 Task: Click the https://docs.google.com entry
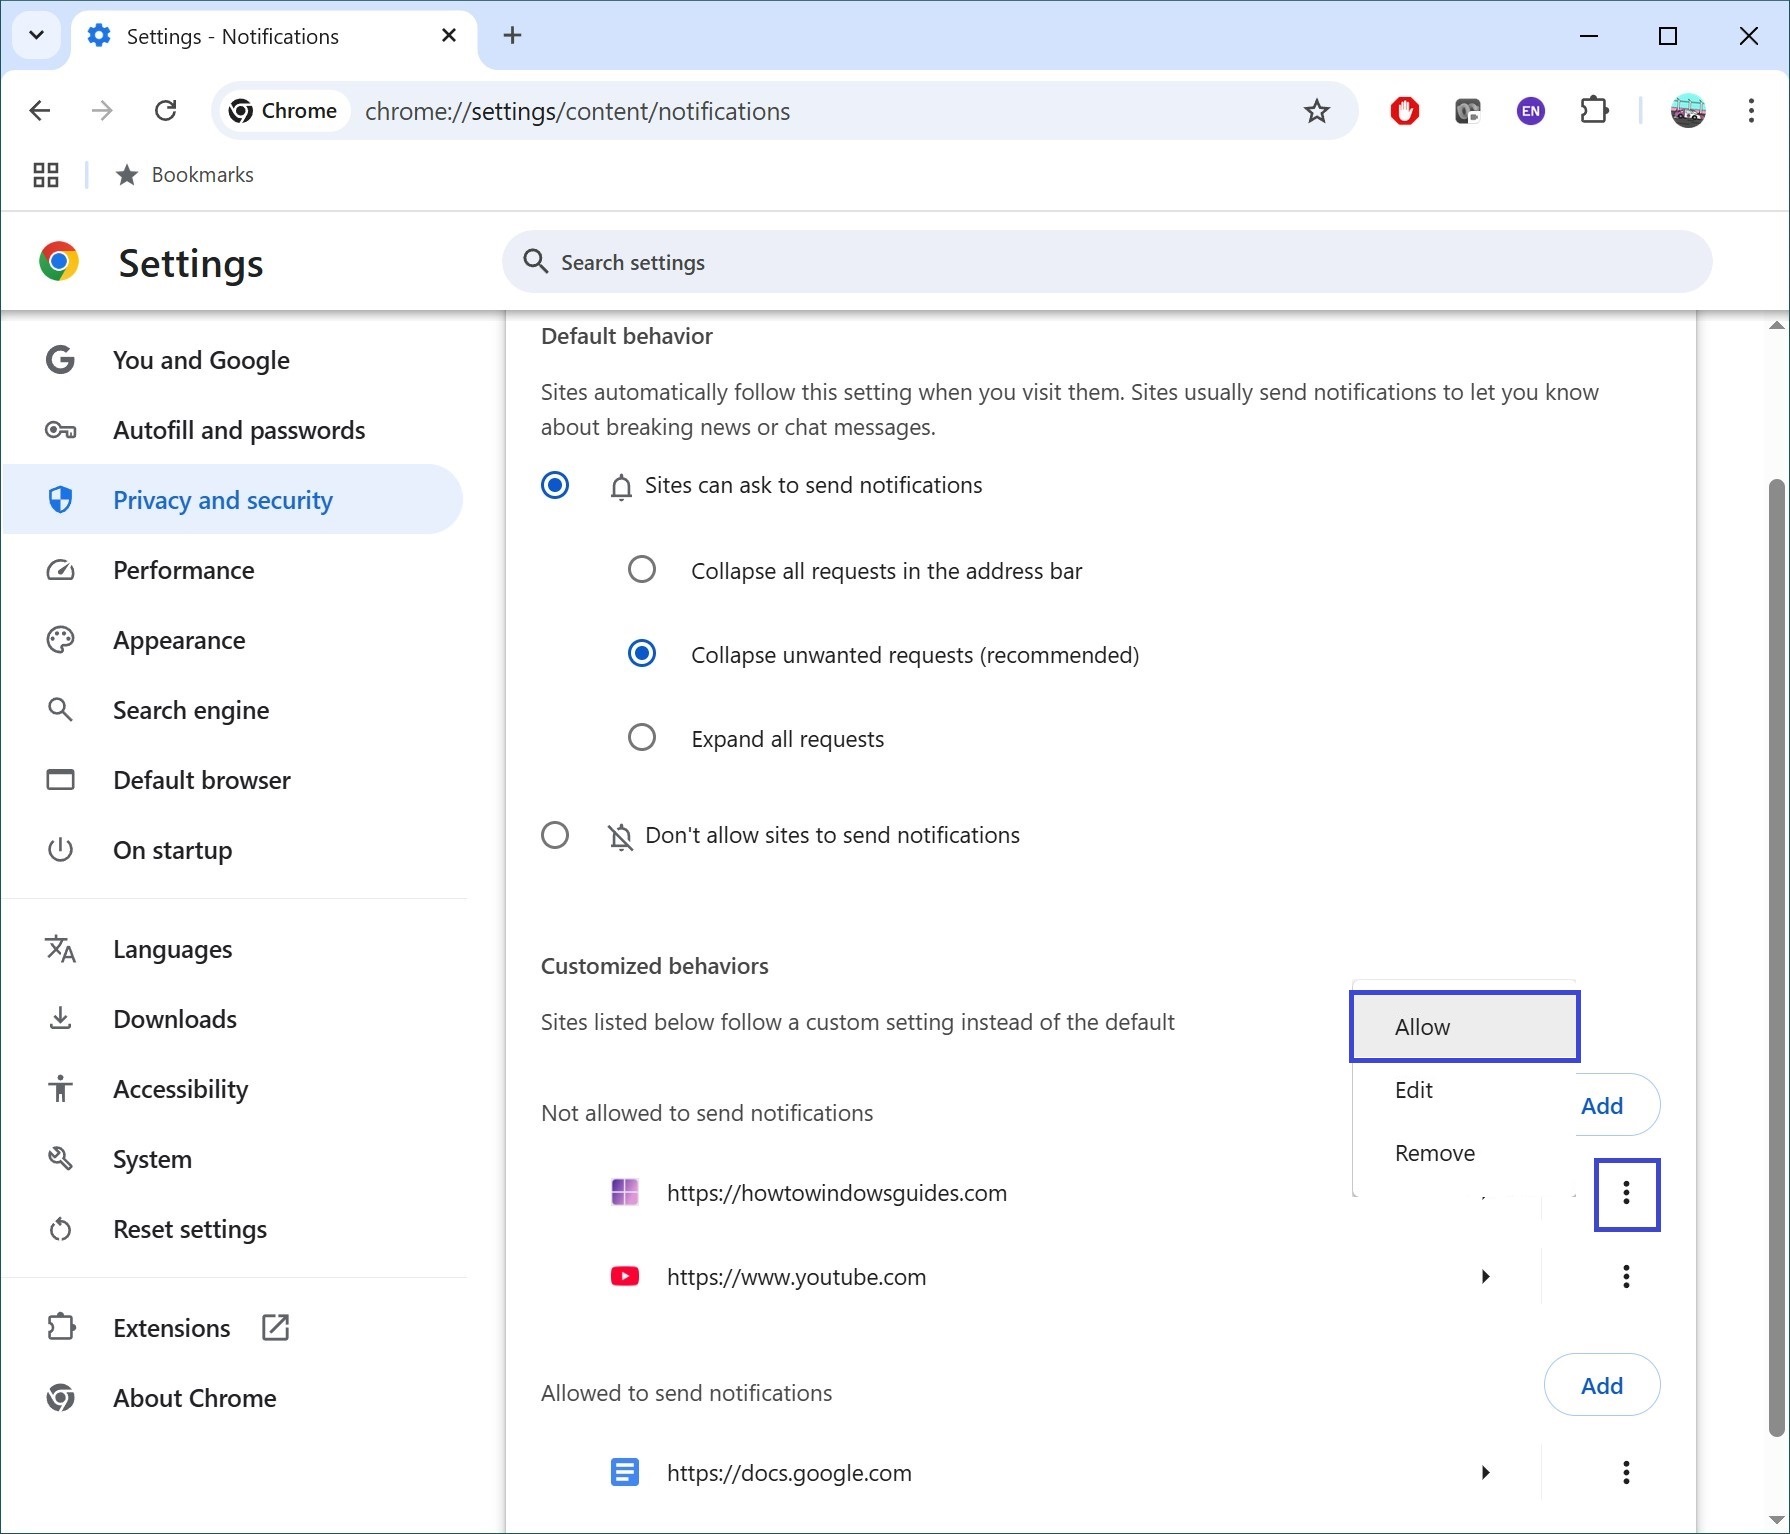(x=789, y=1473)
